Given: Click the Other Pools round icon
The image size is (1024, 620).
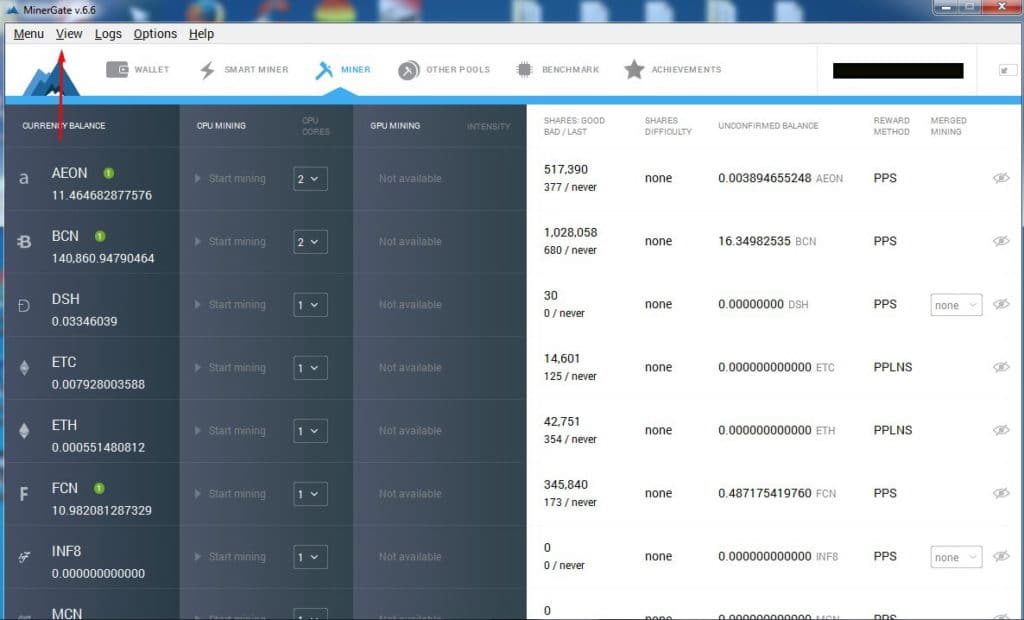Looking at the screenshot, I should (409, 70).
